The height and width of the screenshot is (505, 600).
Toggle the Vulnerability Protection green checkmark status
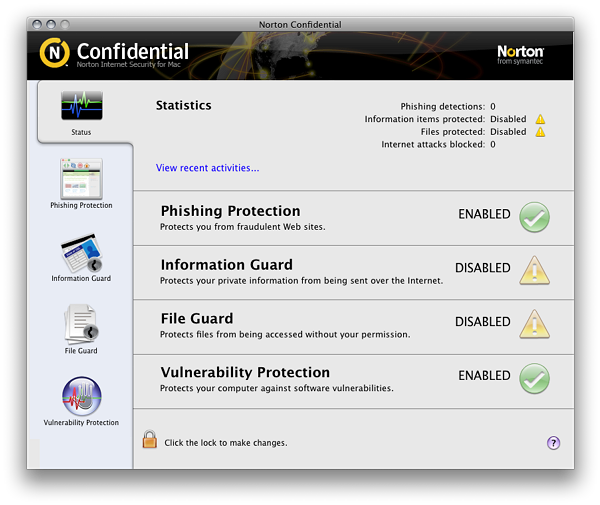click(534, 378)
